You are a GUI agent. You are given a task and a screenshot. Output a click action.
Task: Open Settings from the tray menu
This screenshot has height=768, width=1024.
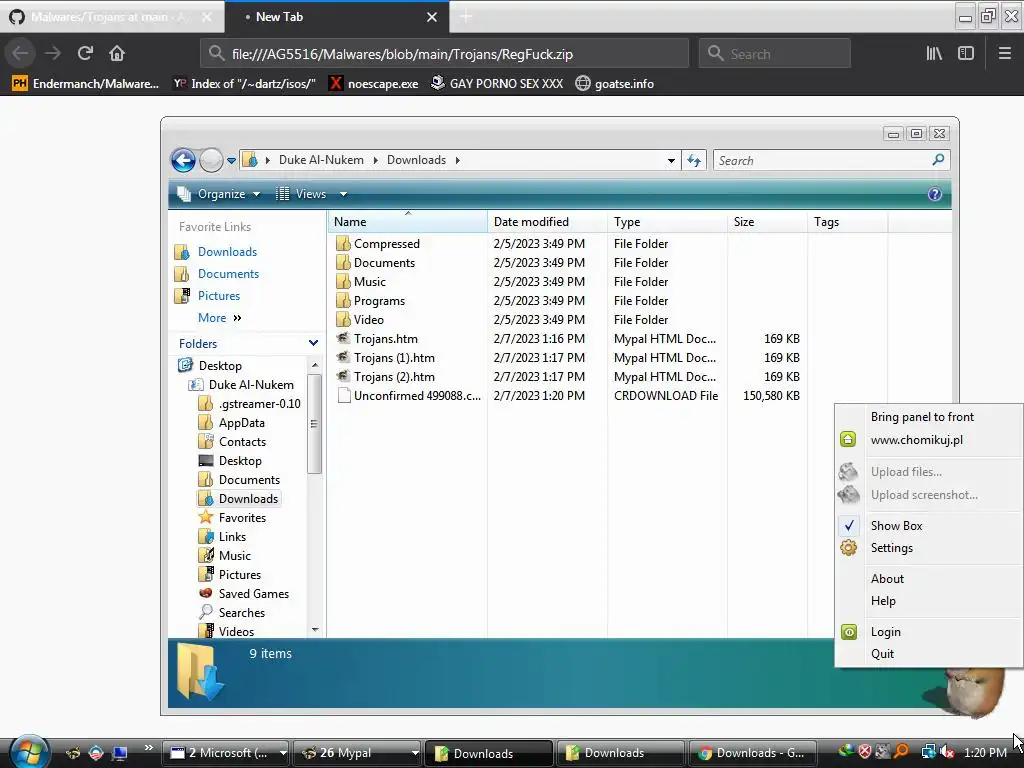(x=891, y=548)
